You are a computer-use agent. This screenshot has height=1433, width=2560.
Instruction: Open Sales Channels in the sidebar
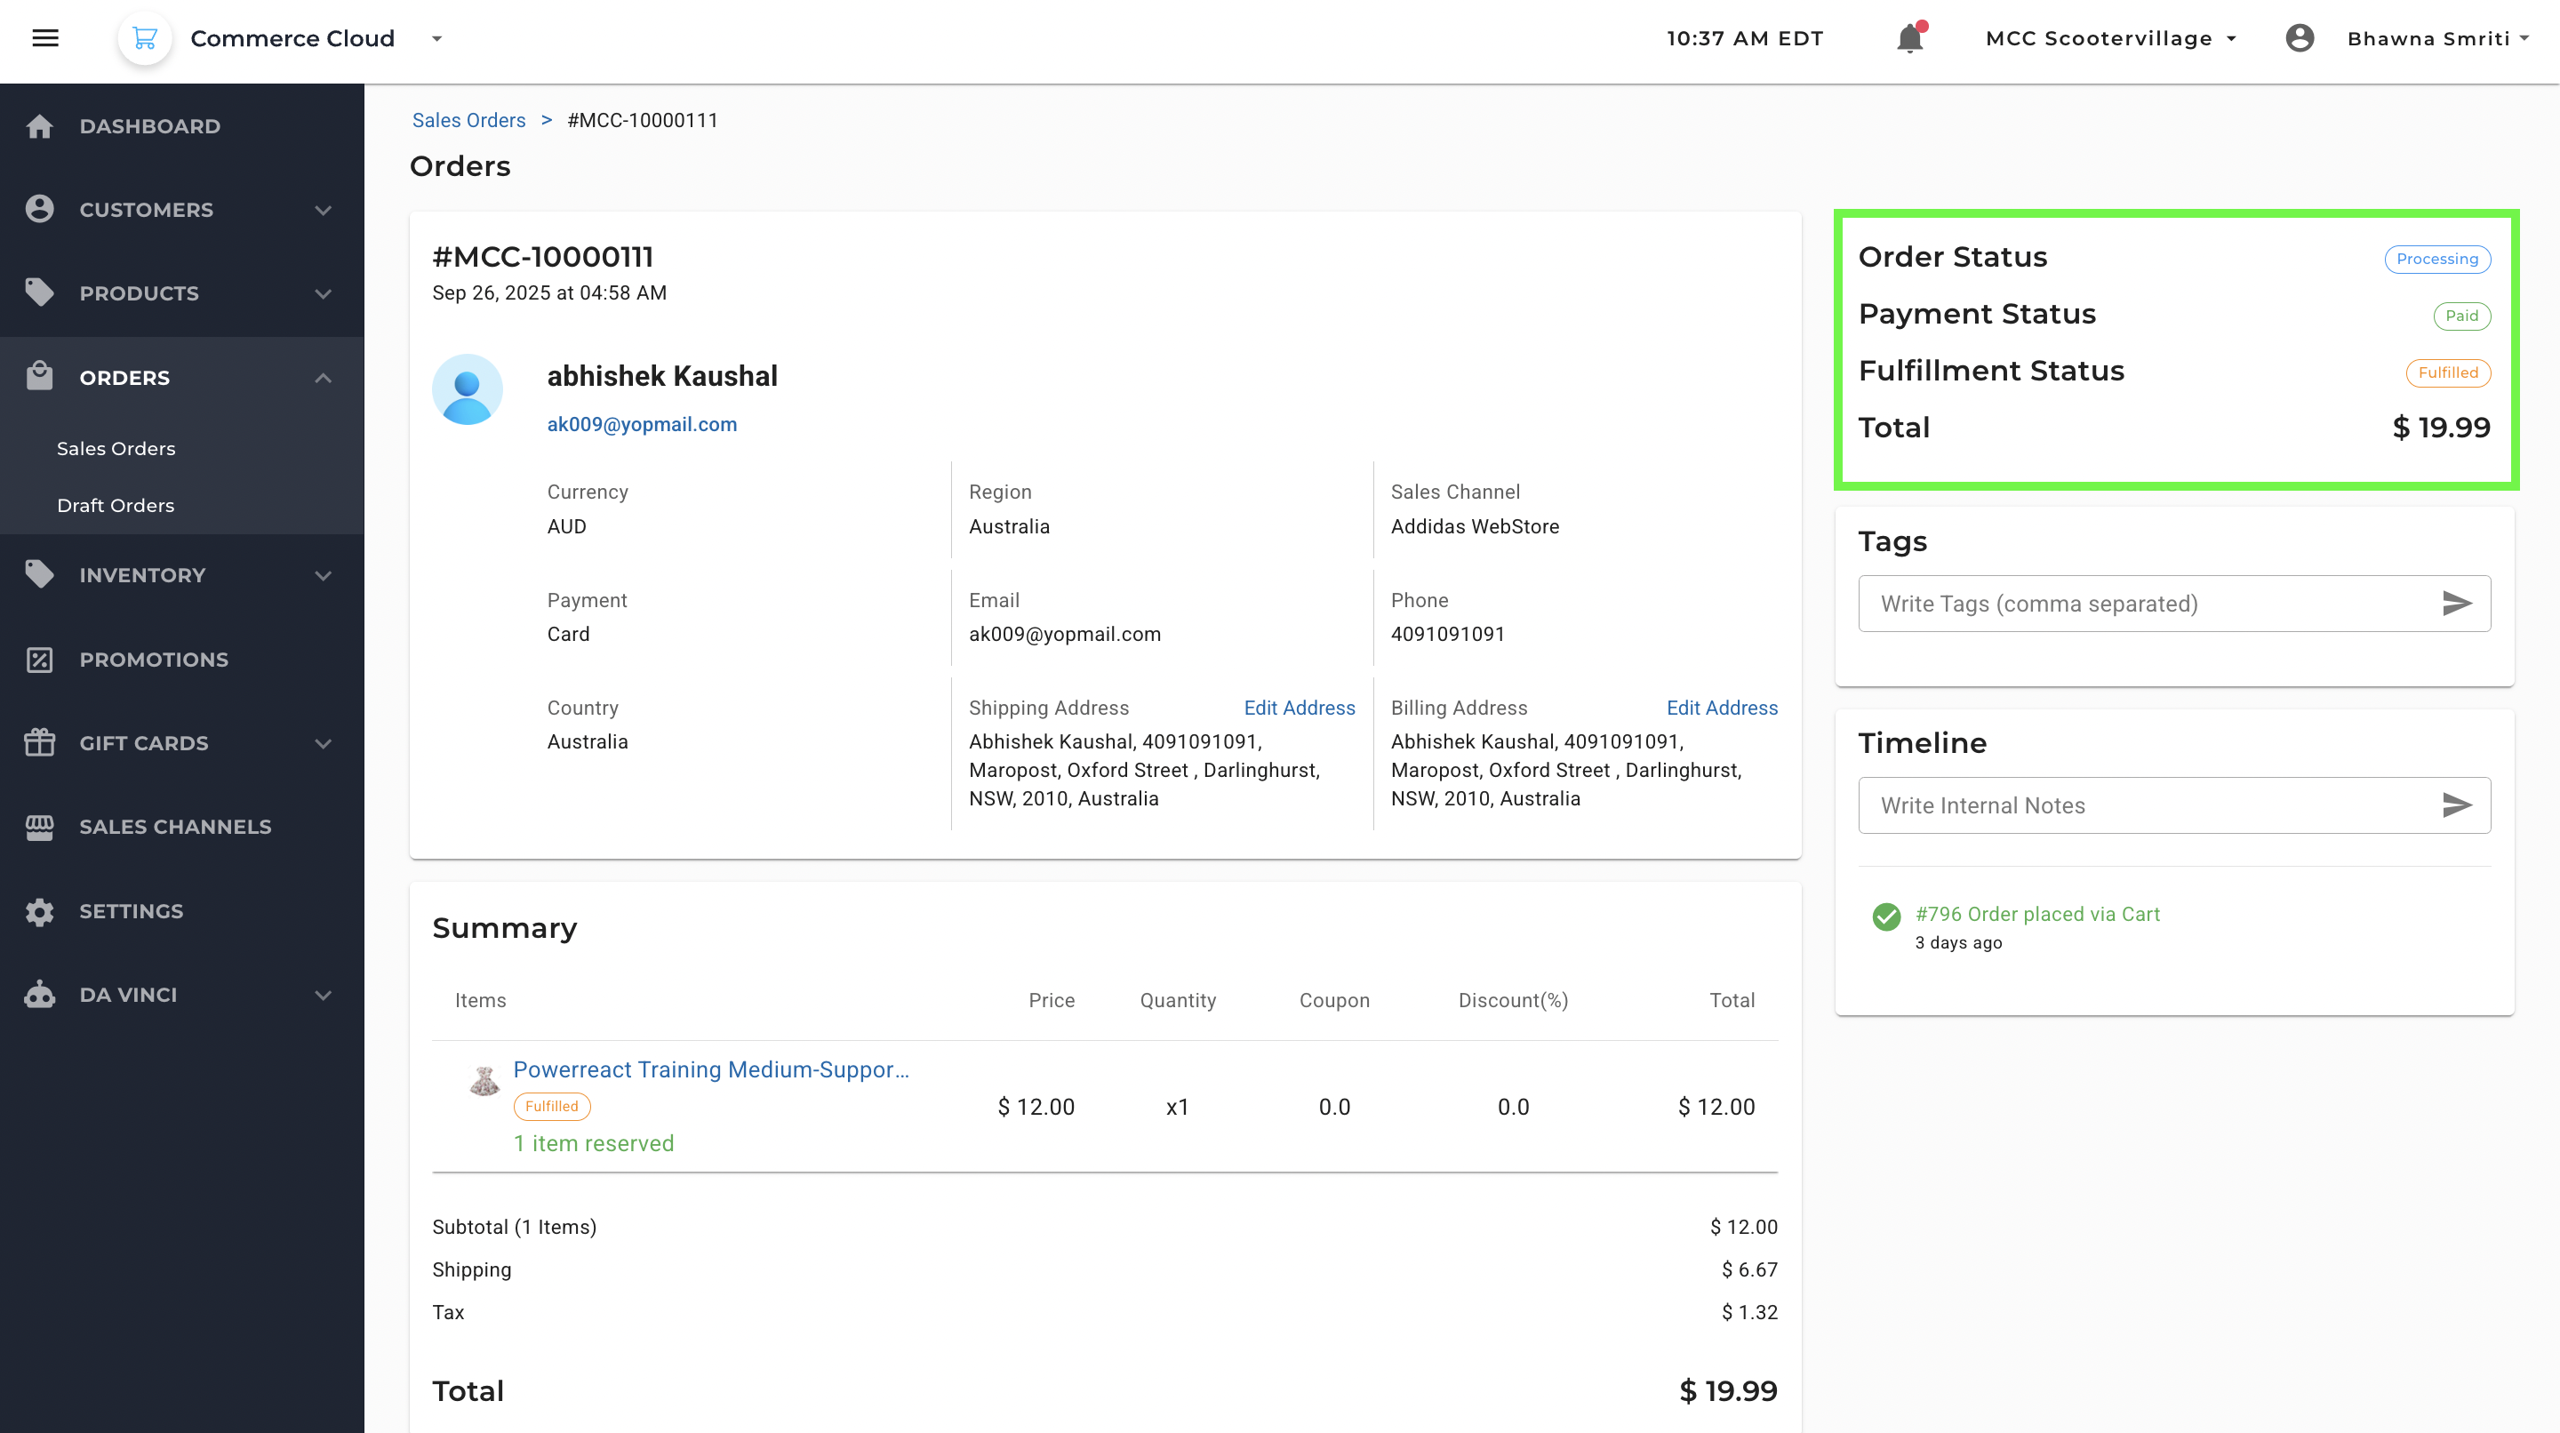click(x=175, y=827)
